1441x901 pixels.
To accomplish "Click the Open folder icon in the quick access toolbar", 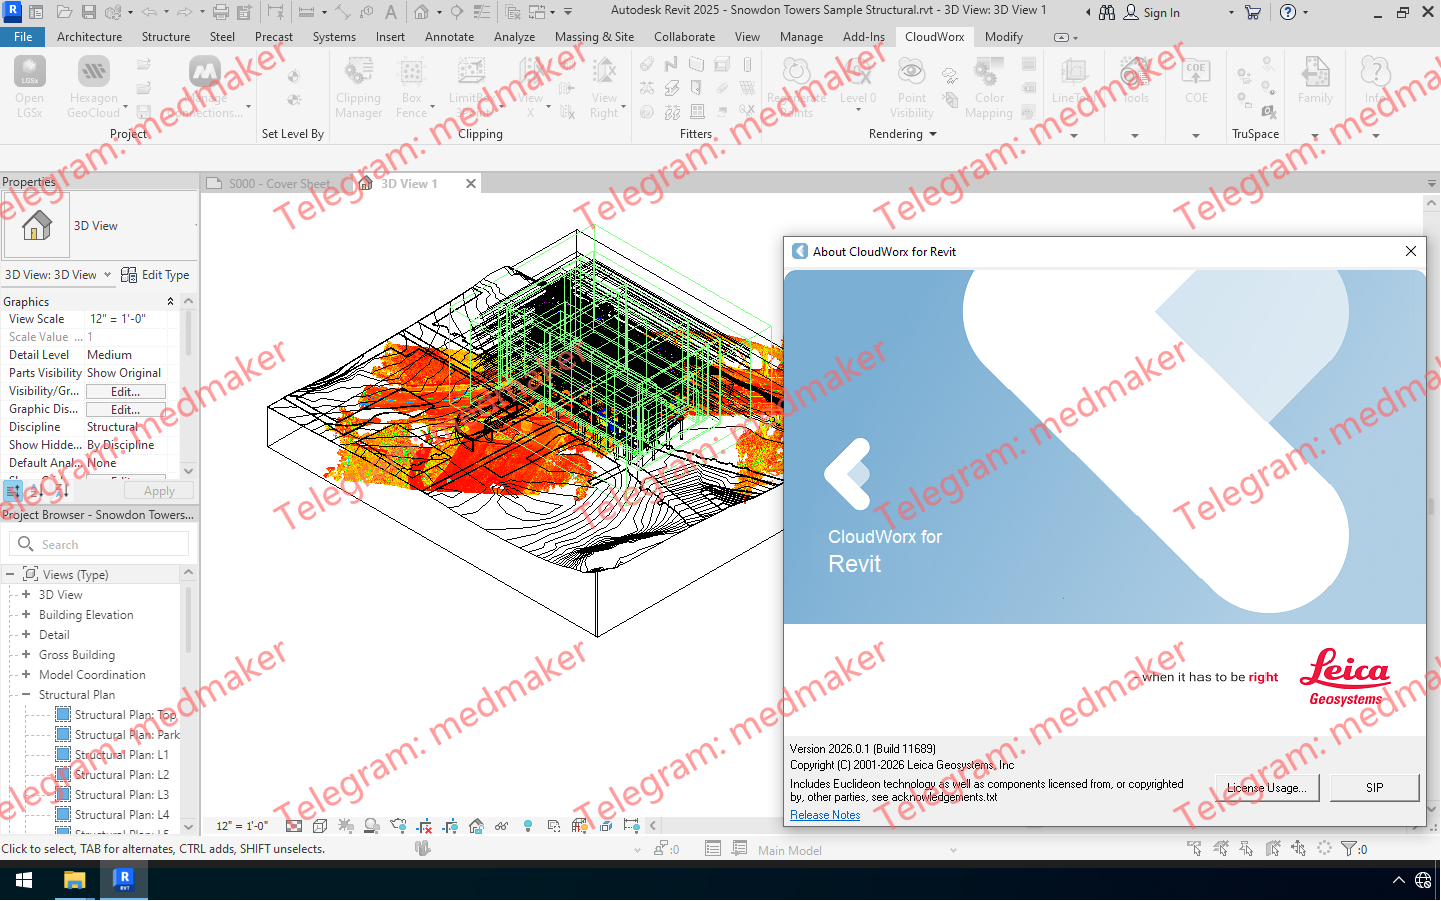I will [64, 12].
